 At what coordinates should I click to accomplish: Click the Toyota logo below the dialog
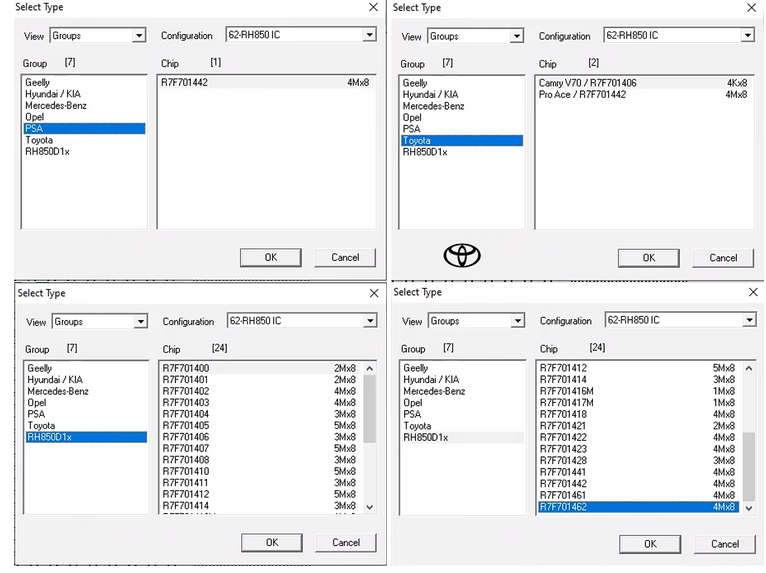pos(462,255)
